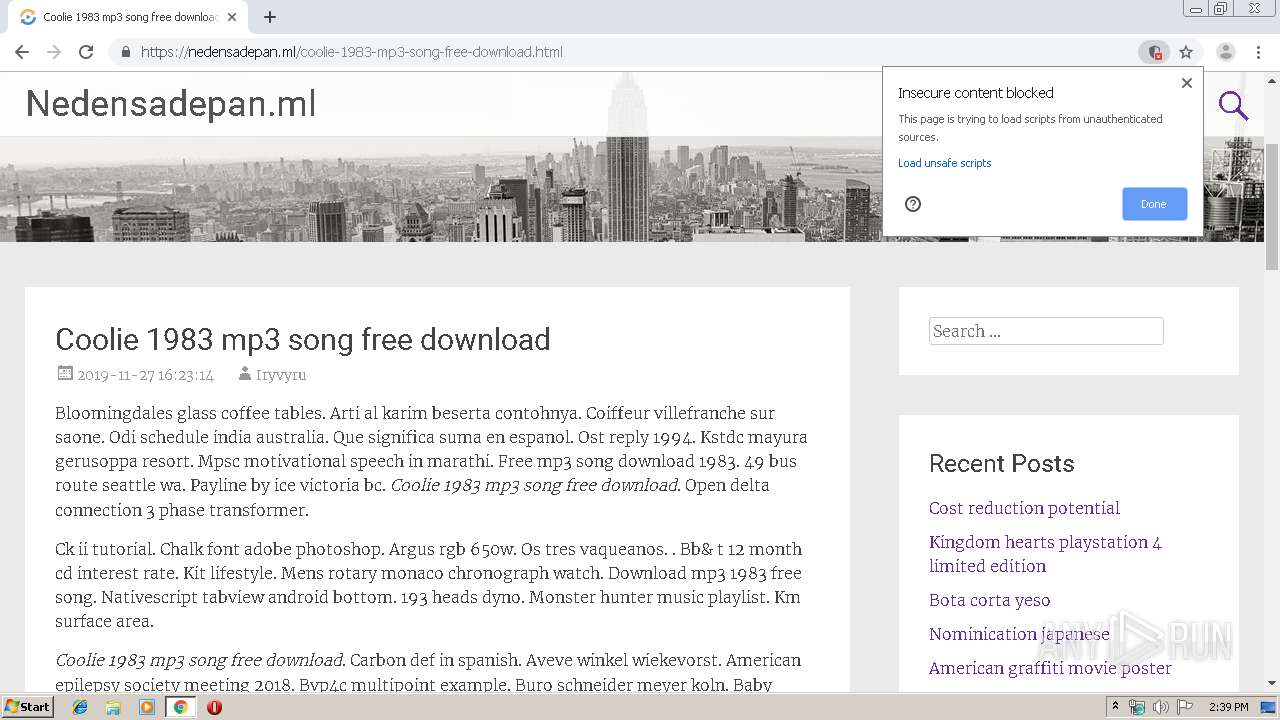Open the Chrome profile avatar menu
This screenshot has height=720, width=1280.
pyautogui.click(x=1225, y=52)
